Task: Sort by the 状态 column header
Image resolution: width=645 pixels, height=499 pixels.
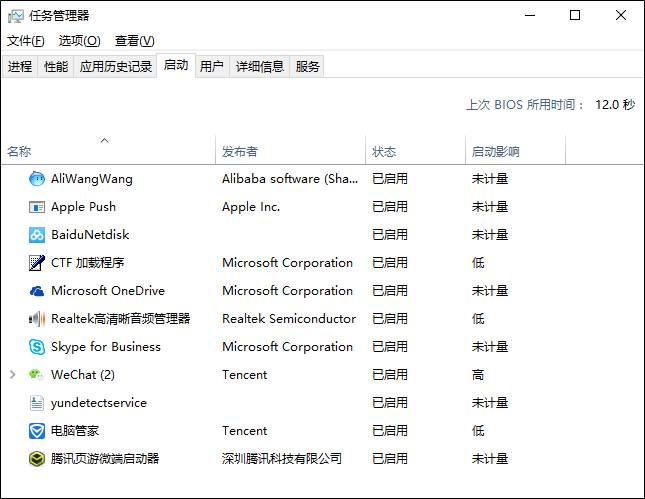Action: (x=415, y=151)
